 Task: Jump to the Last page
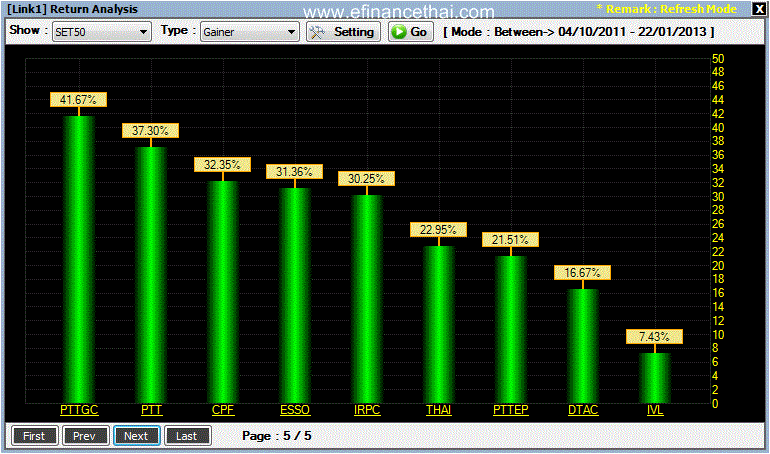tap(188, 436)
